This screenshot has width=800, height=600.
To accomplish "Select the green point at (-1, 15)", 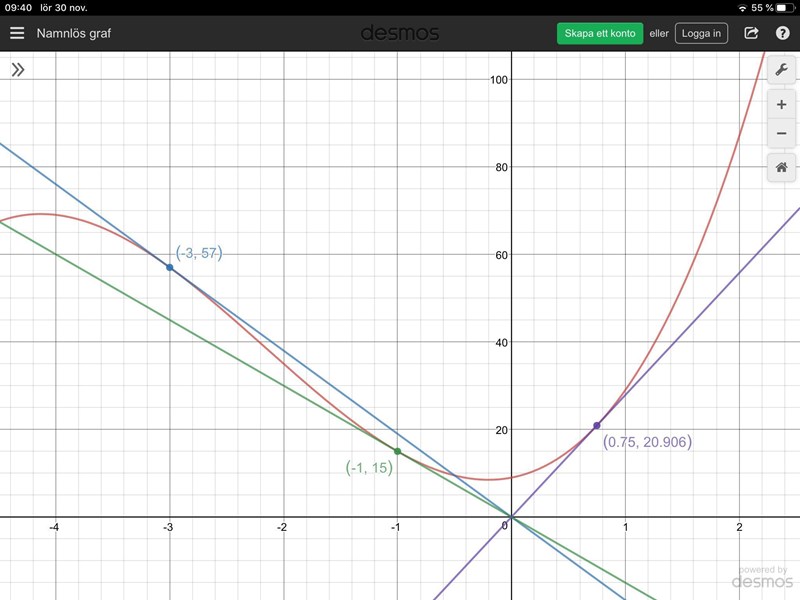I will click(397, 452).
